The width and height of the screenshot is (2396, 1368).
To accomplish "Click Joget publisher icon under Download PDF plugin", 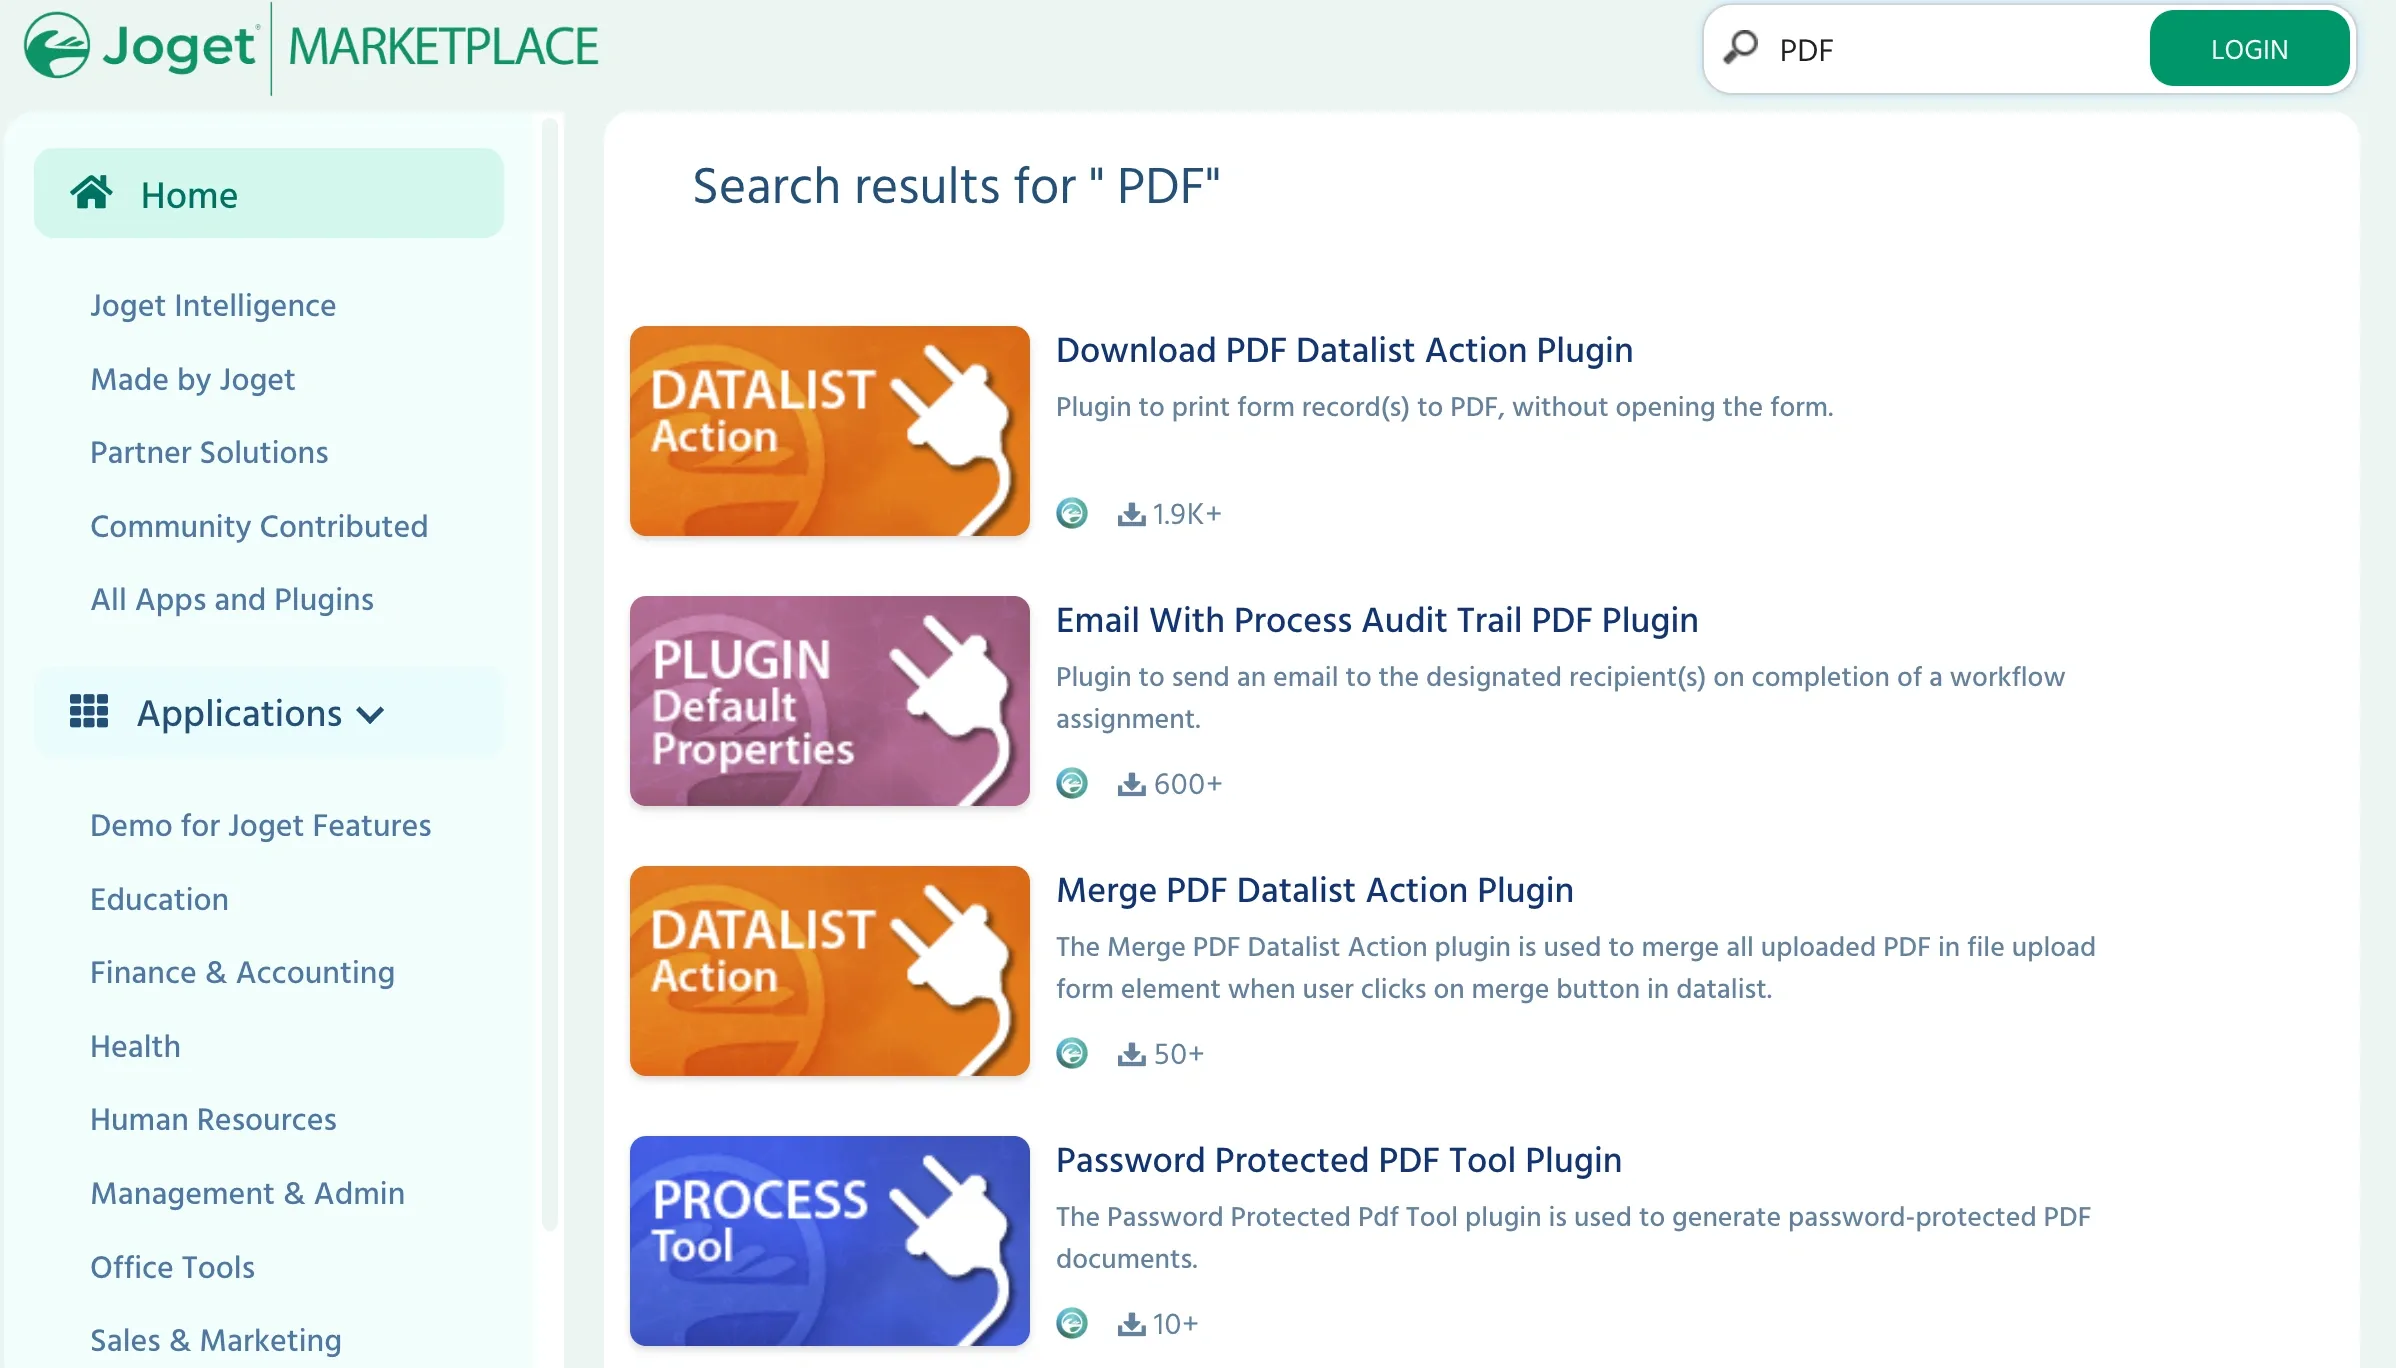I will pos(1072,513).
